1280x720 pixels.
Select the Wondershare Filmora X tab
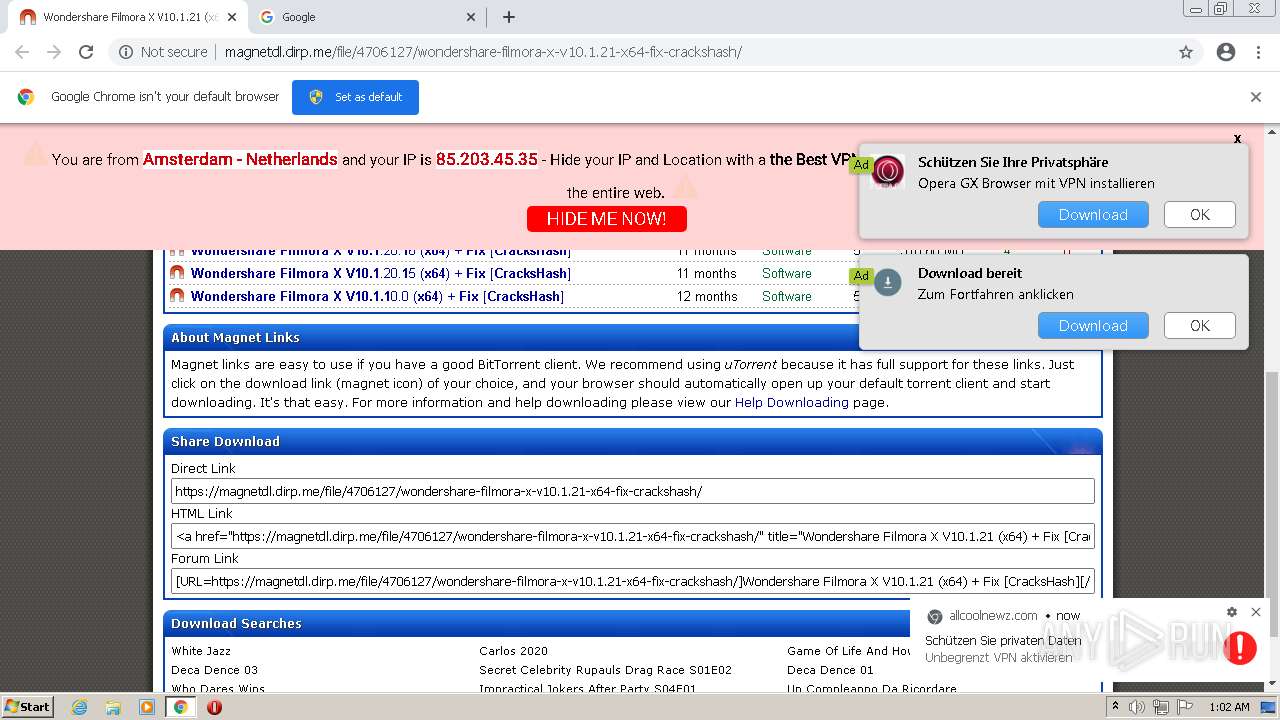point(126,17)
